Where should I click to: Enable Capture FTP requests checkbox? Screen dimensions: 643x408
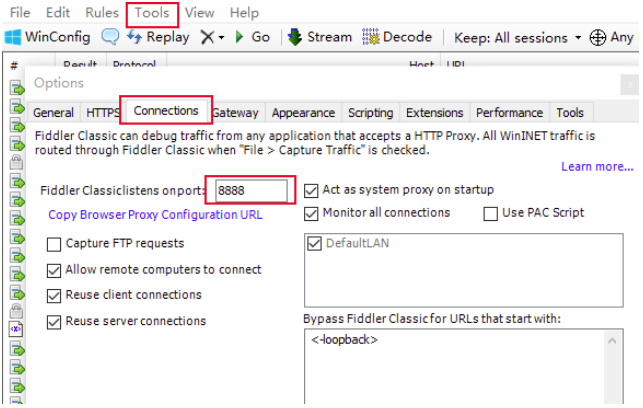click(54, 244)
